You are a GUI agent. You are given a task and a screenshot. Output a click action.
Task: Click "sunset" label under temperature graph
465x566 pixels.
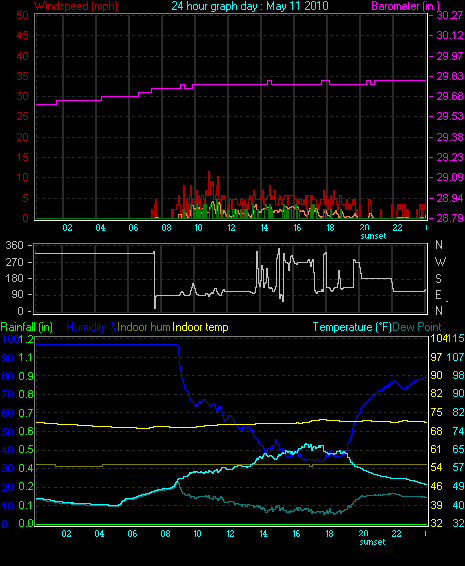(x=372, y=542)
